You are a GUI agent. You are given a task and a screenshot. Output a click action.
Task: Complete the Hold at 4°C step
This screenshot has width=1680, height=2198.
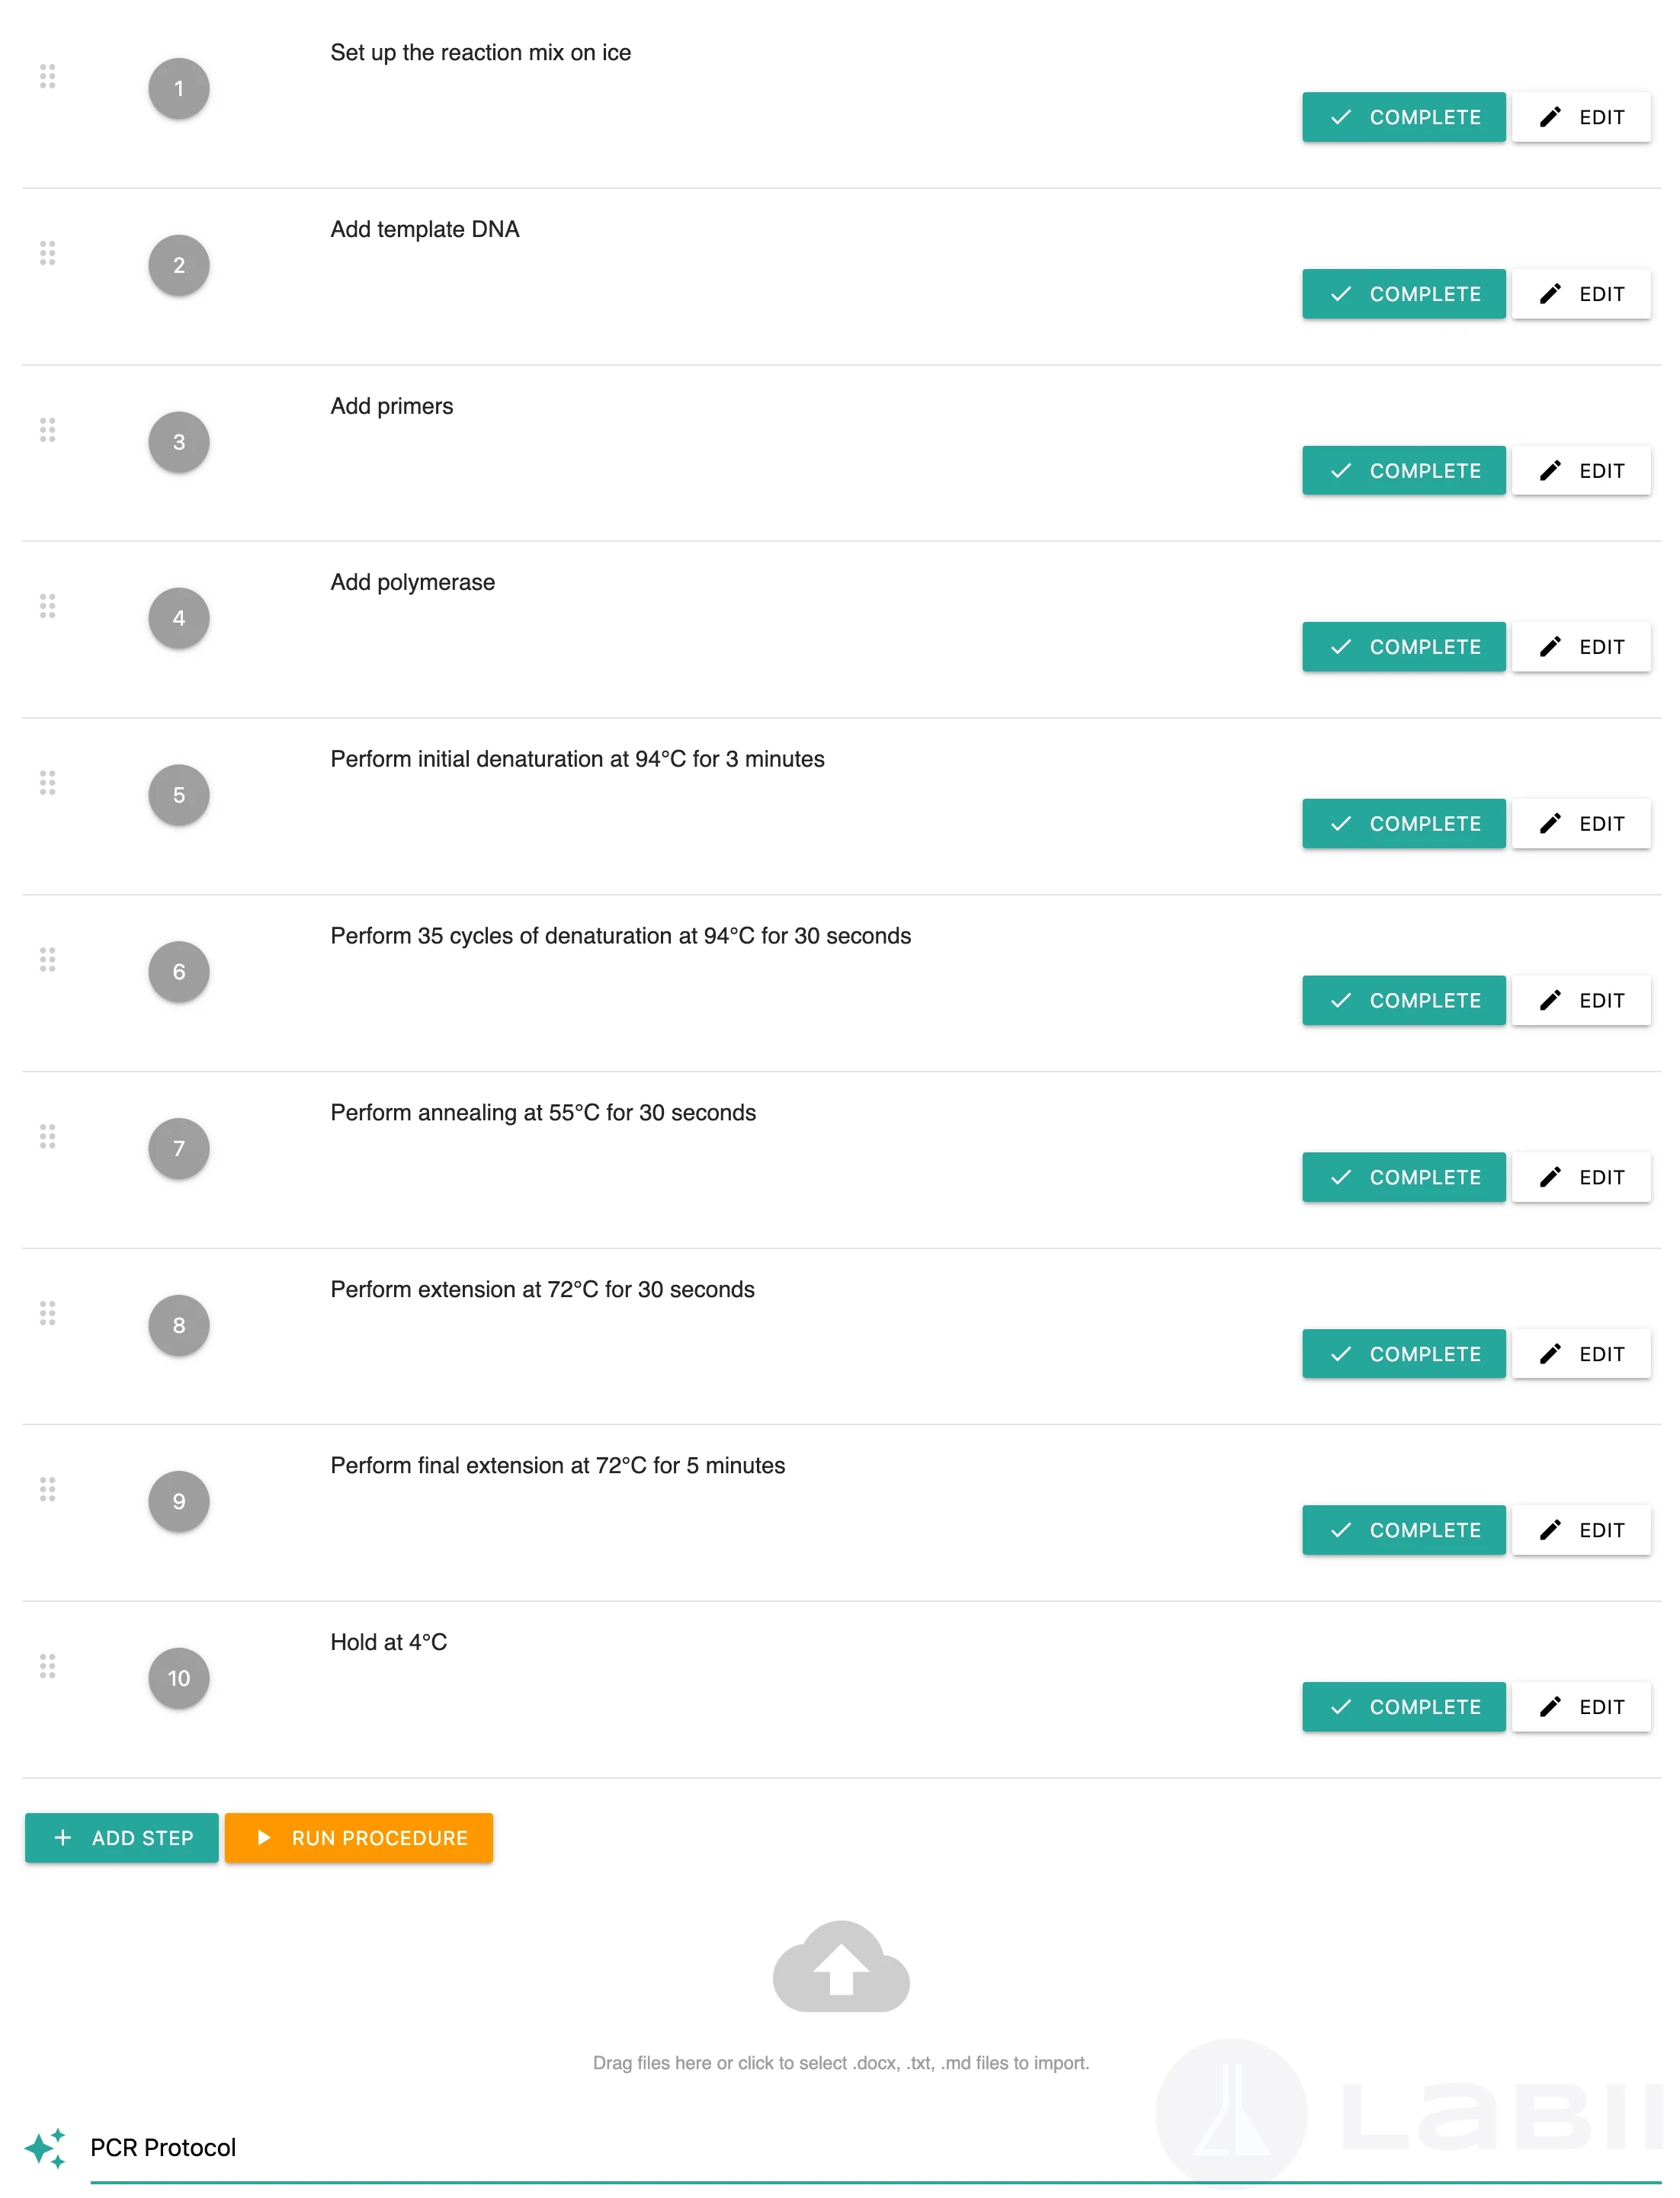pos(1403,1707)
